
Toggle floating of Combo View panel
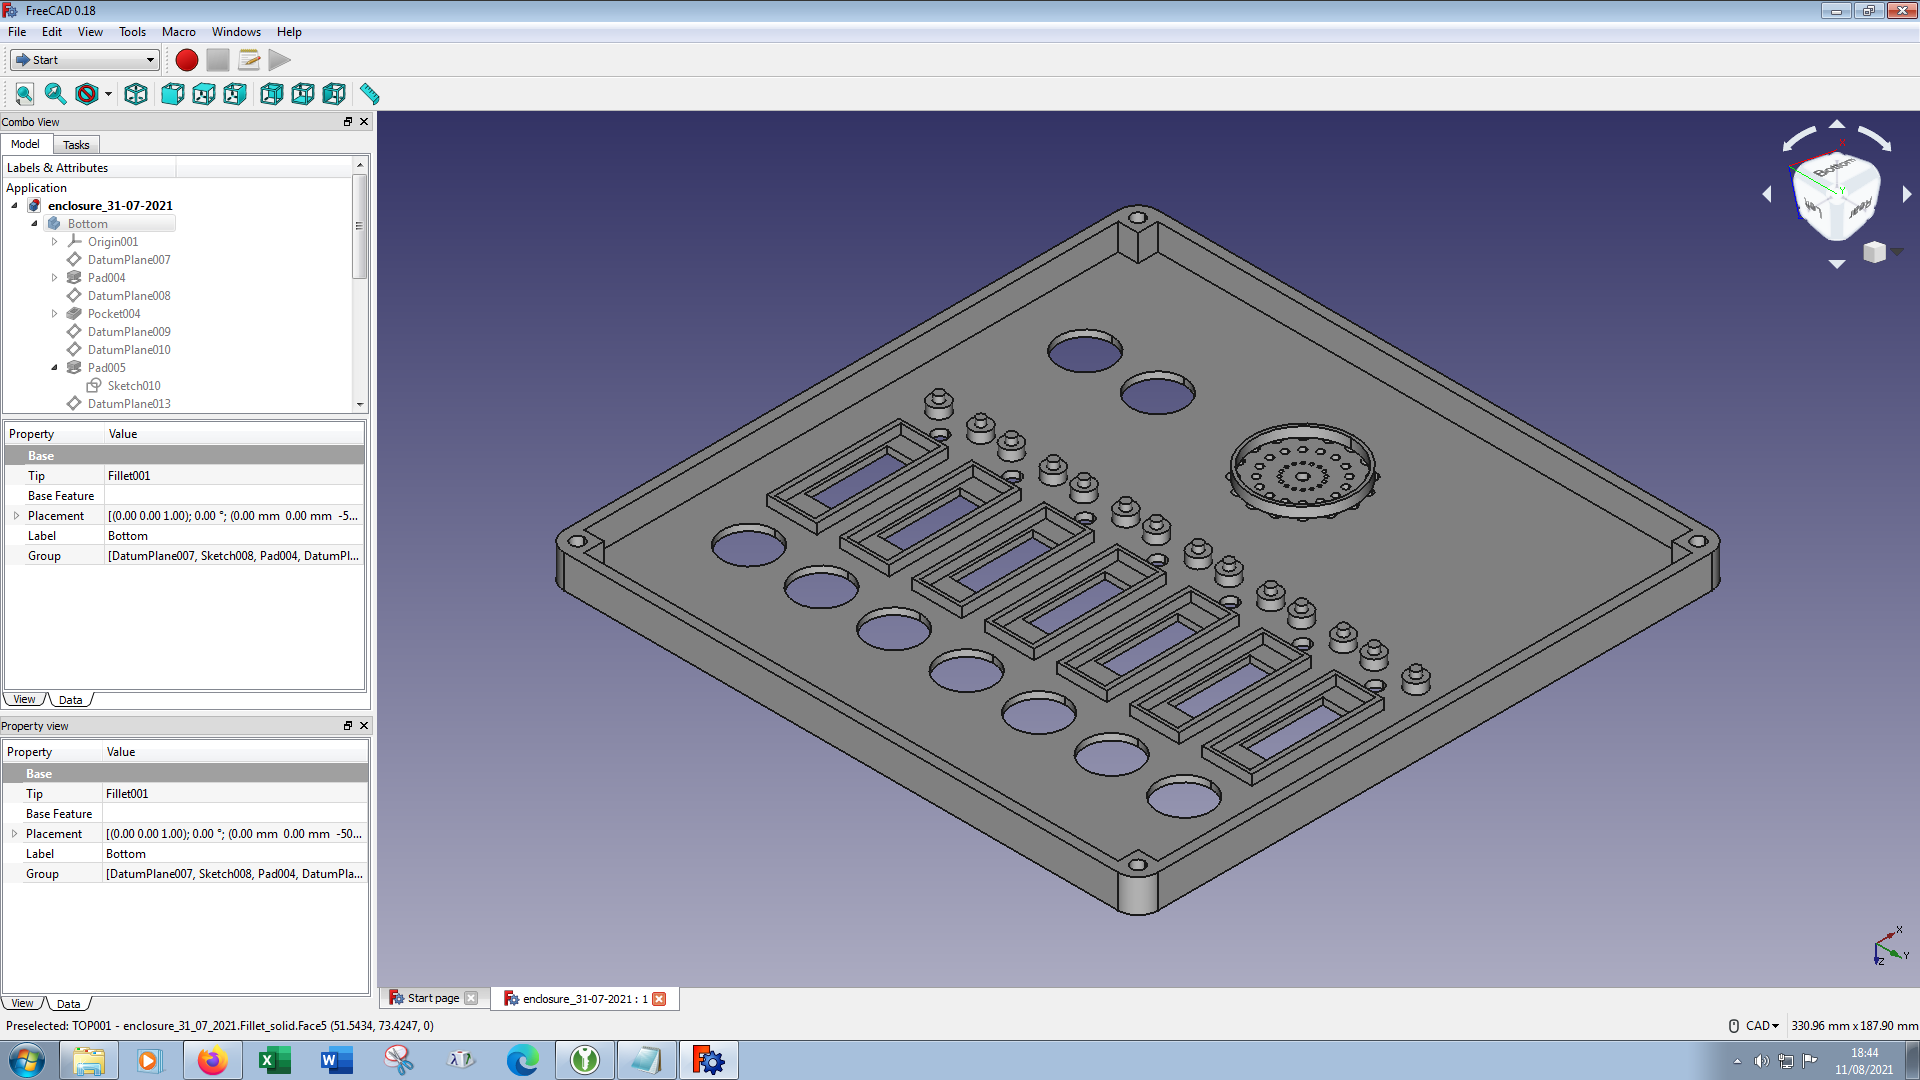348,122
